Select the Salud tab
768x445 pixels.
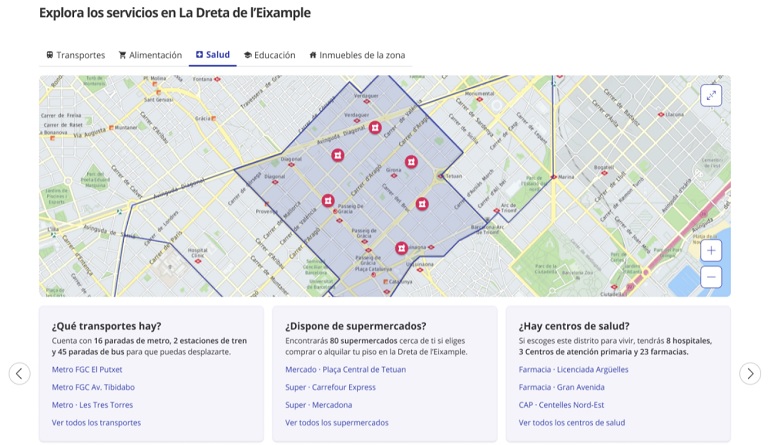(x=213, y=55)
